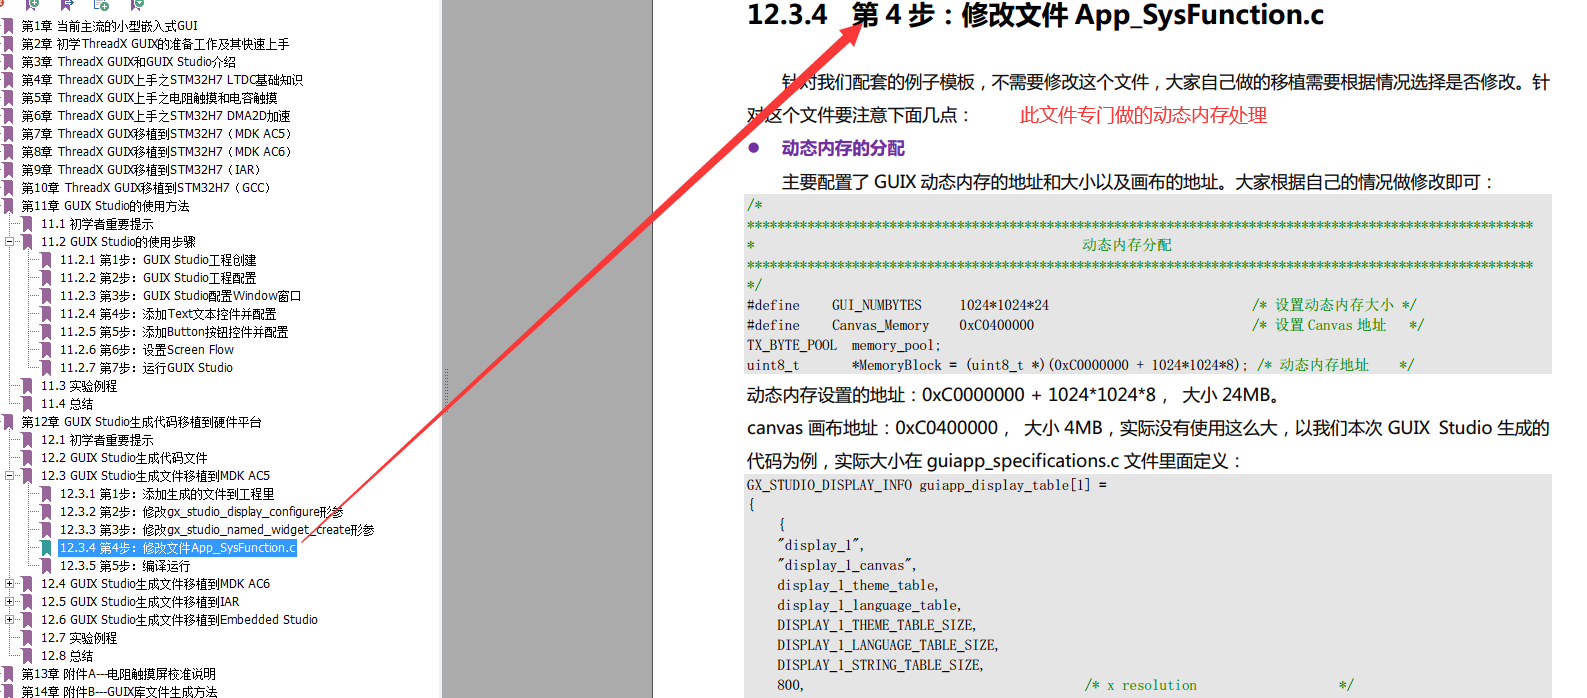Image resolution: width=1587 pixels, height=698 pixels.
Task: Open bookmark 第4章 LTDC基础知识
Action: [162, 80]
